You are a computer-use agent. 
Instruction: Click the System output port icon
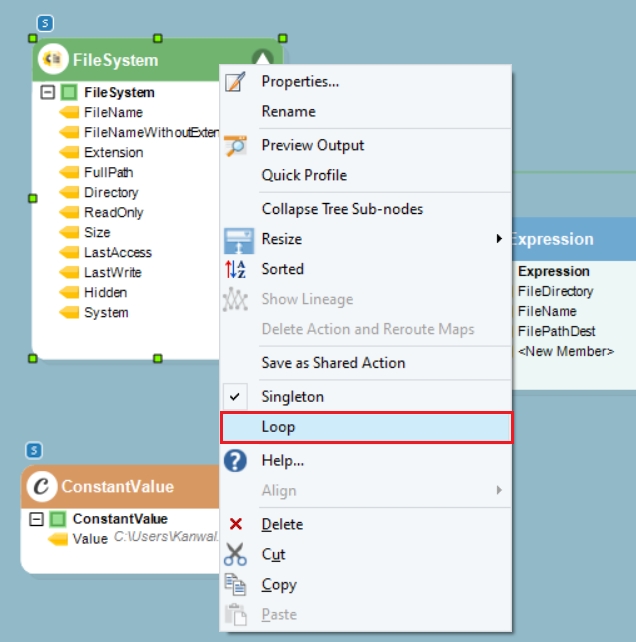[69, 313]
